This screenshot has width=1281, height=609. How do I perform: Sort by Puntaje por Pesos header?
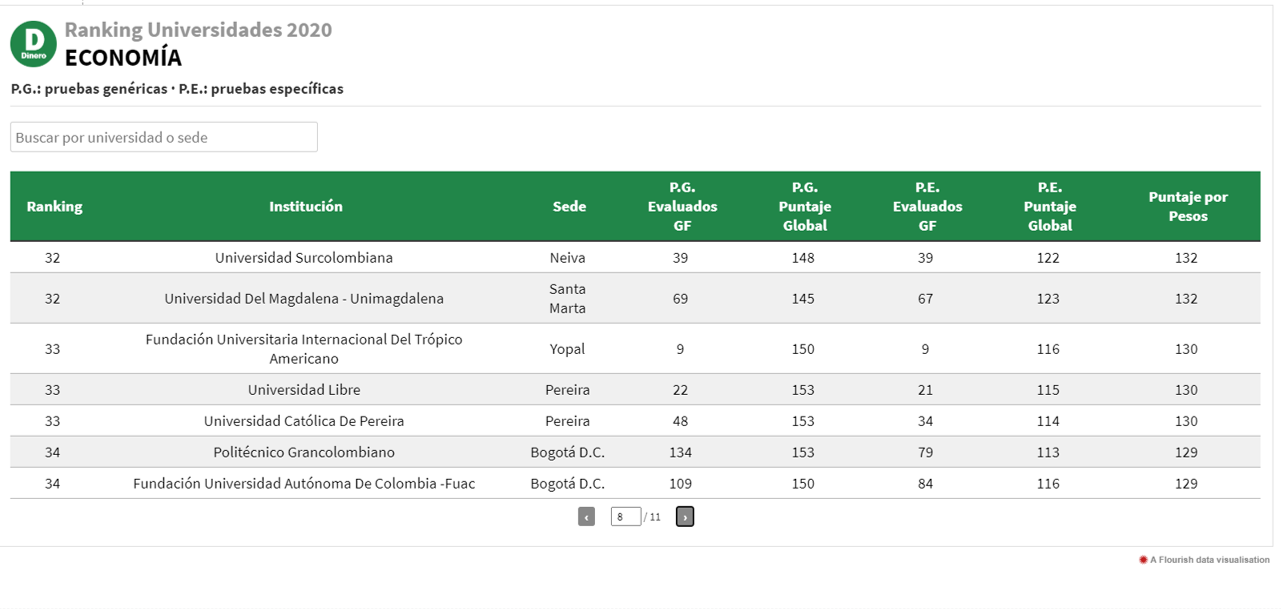[1188, 207]
